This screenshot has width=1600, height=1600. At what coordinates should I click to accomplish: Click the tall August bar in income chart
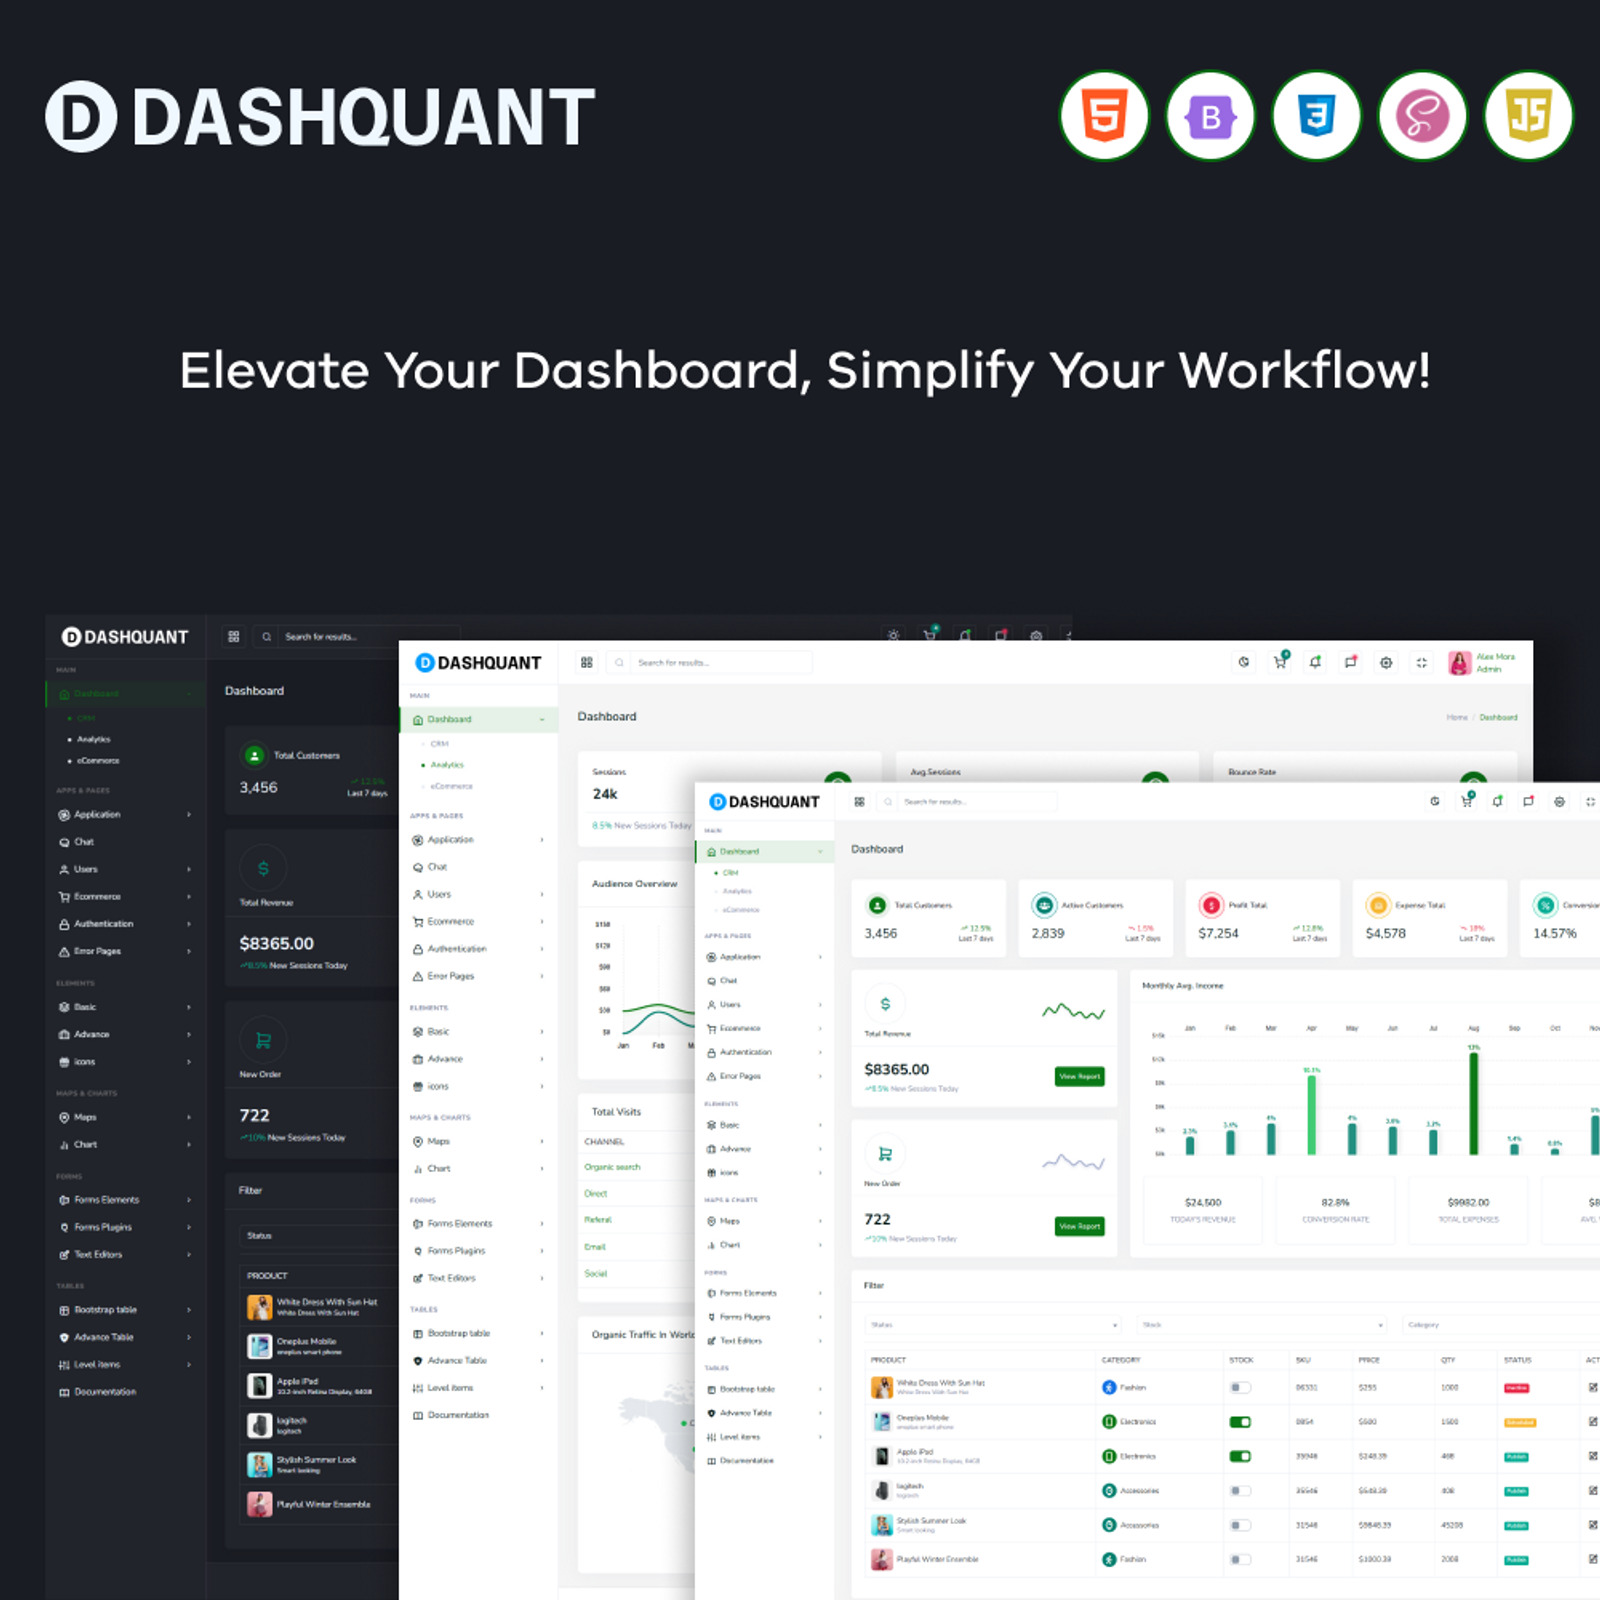tap(1474, 1104)
